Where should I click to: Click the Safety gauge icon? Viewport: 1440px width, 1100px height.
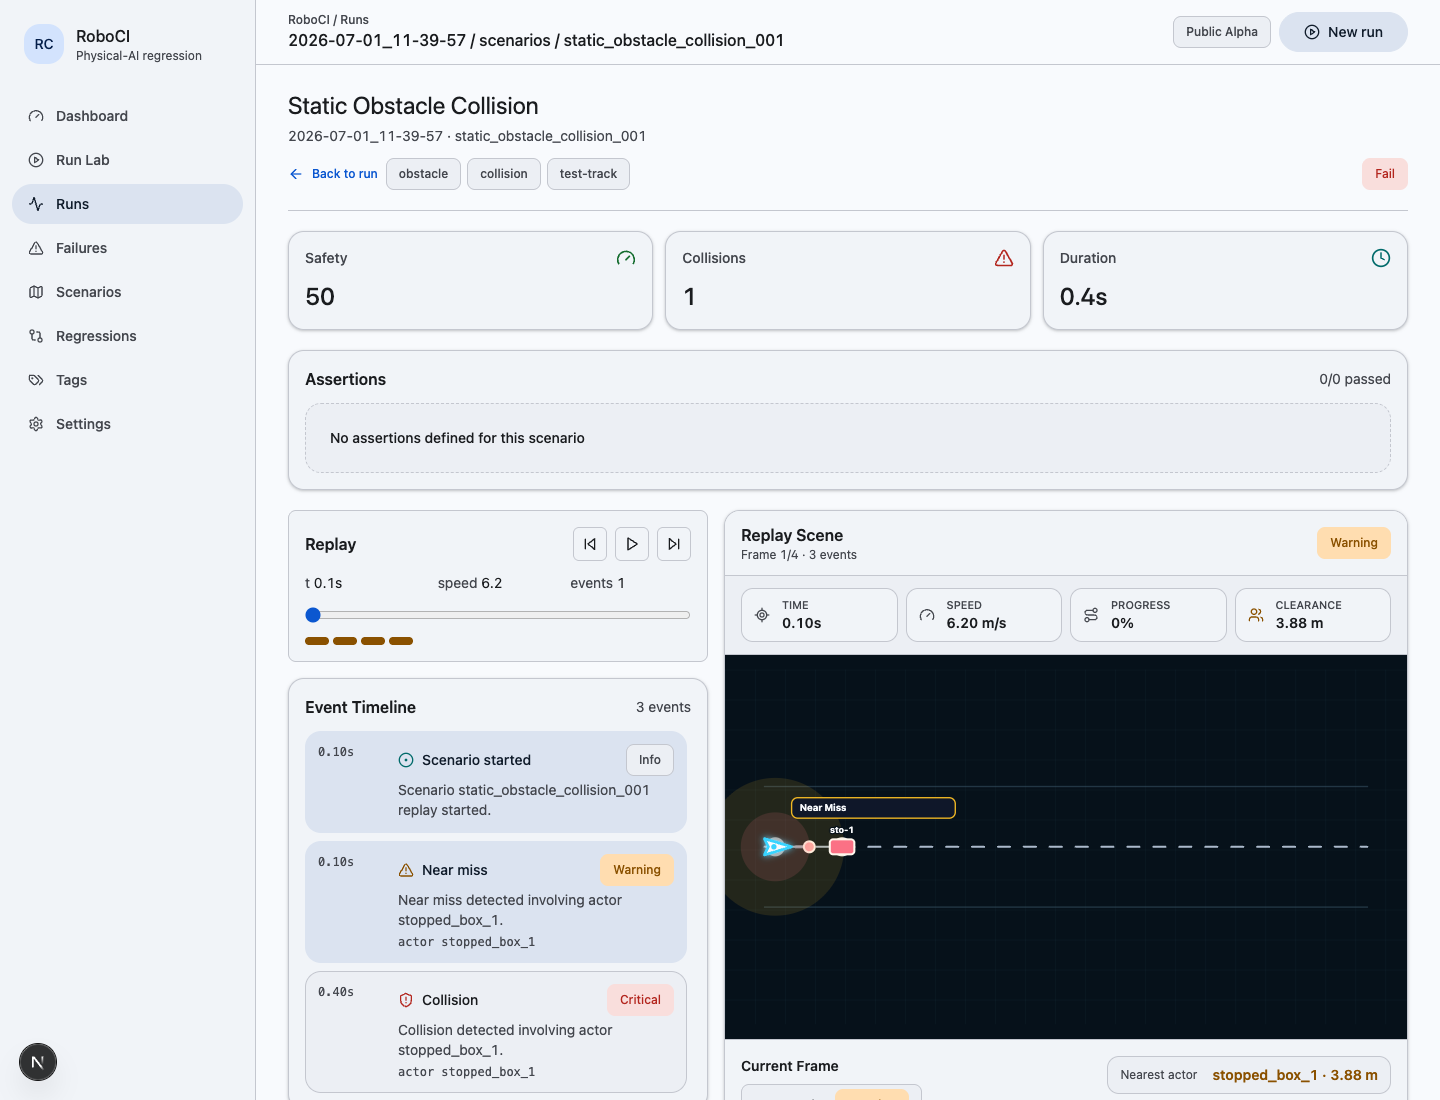click(626, 258)
